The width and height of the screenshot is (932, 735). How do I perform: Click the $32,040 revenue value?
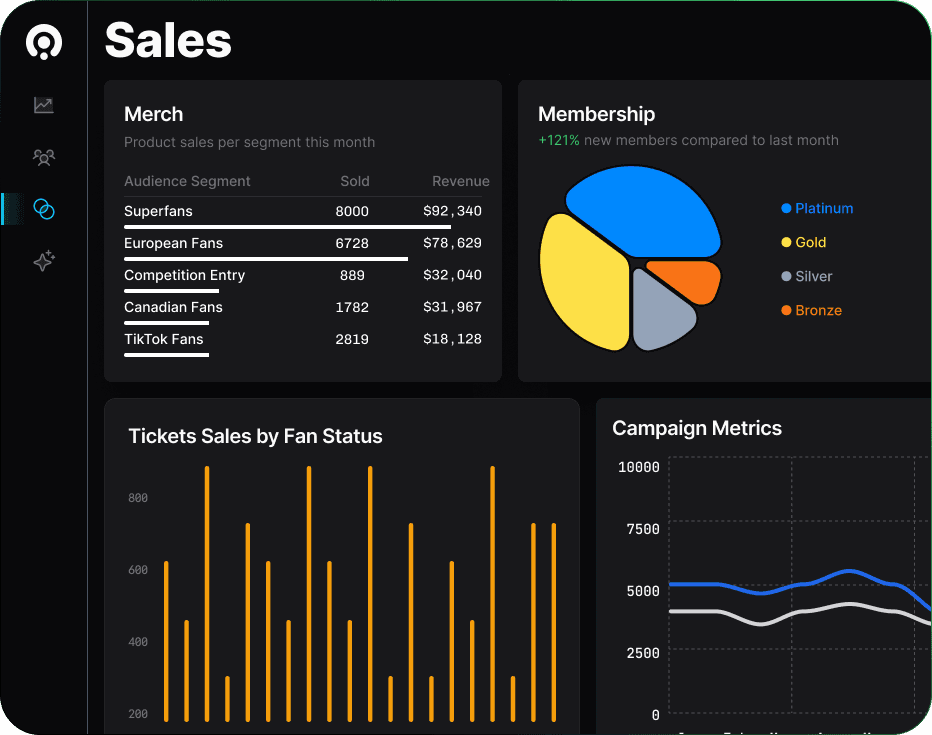(452, 275)
